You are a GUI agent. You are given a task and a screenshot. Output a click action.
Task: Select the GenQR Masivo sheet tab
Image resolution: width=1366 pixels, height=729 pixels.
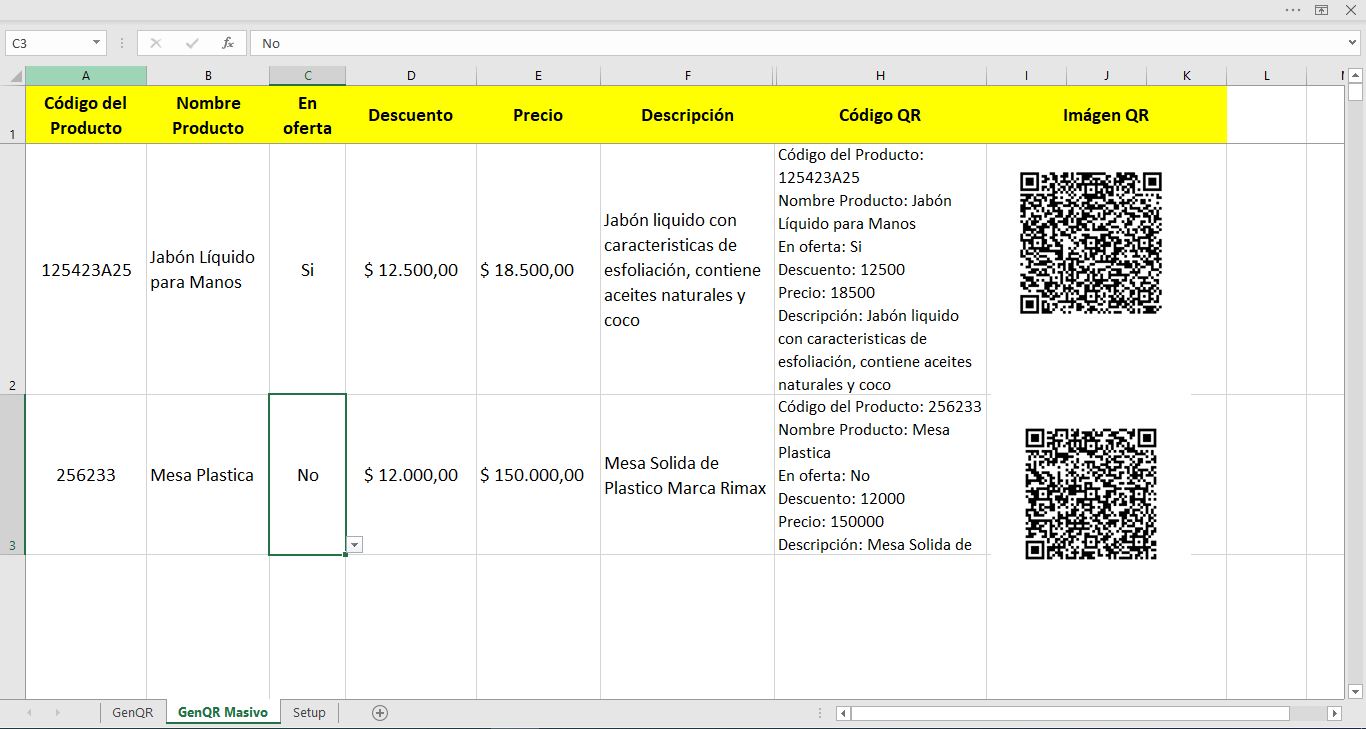[223, 713]
